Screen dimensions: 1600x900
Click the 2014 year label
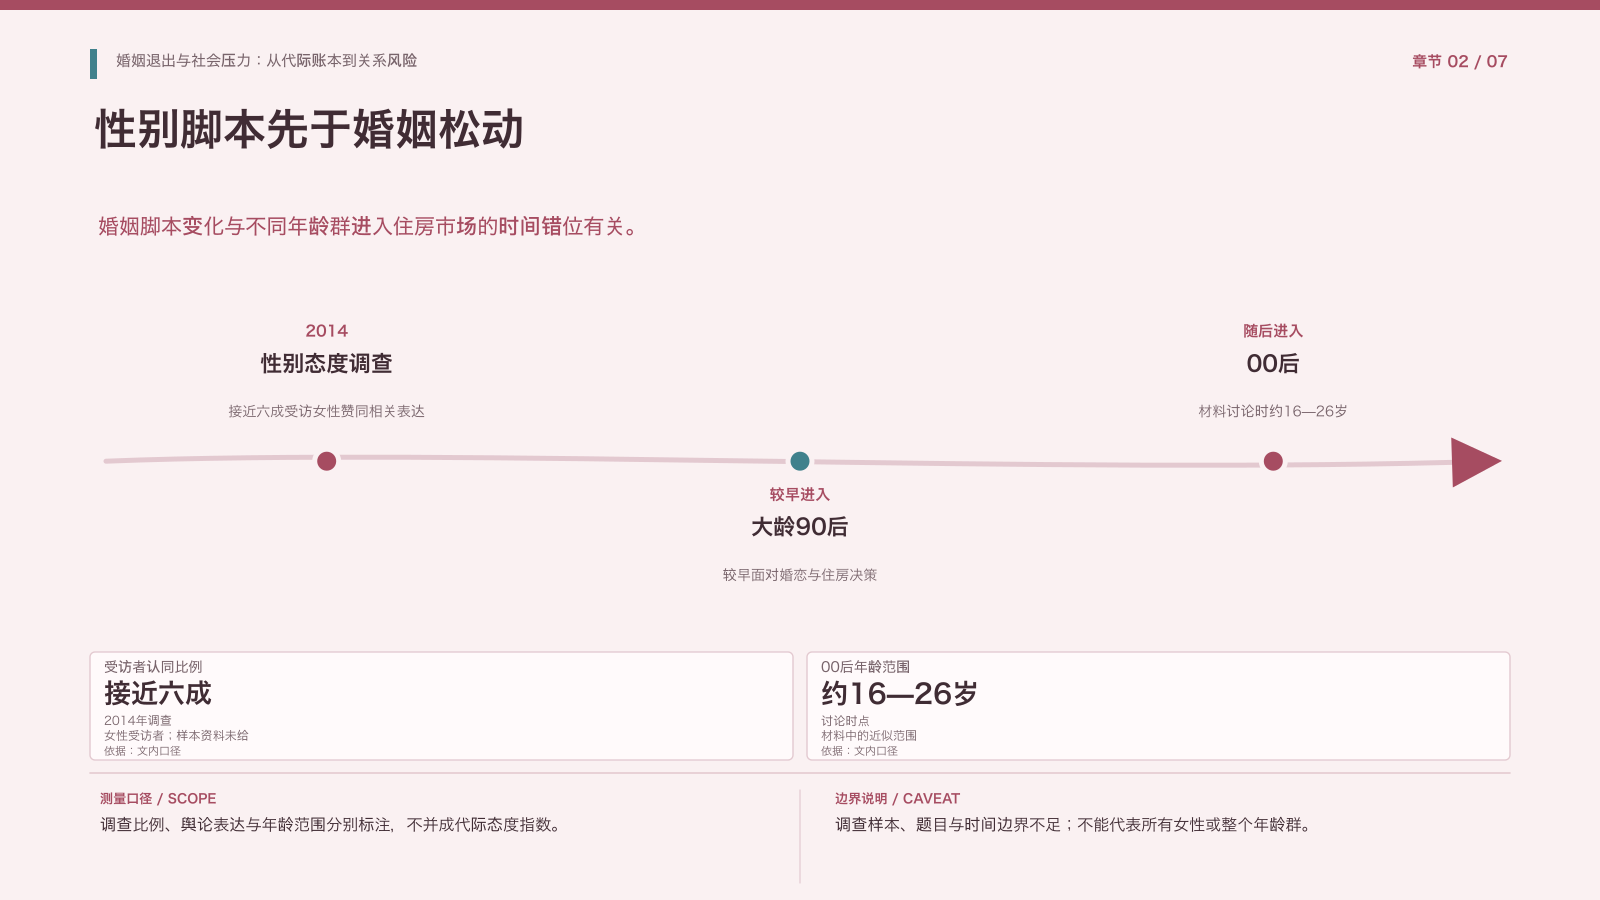(x=326, y=331)
